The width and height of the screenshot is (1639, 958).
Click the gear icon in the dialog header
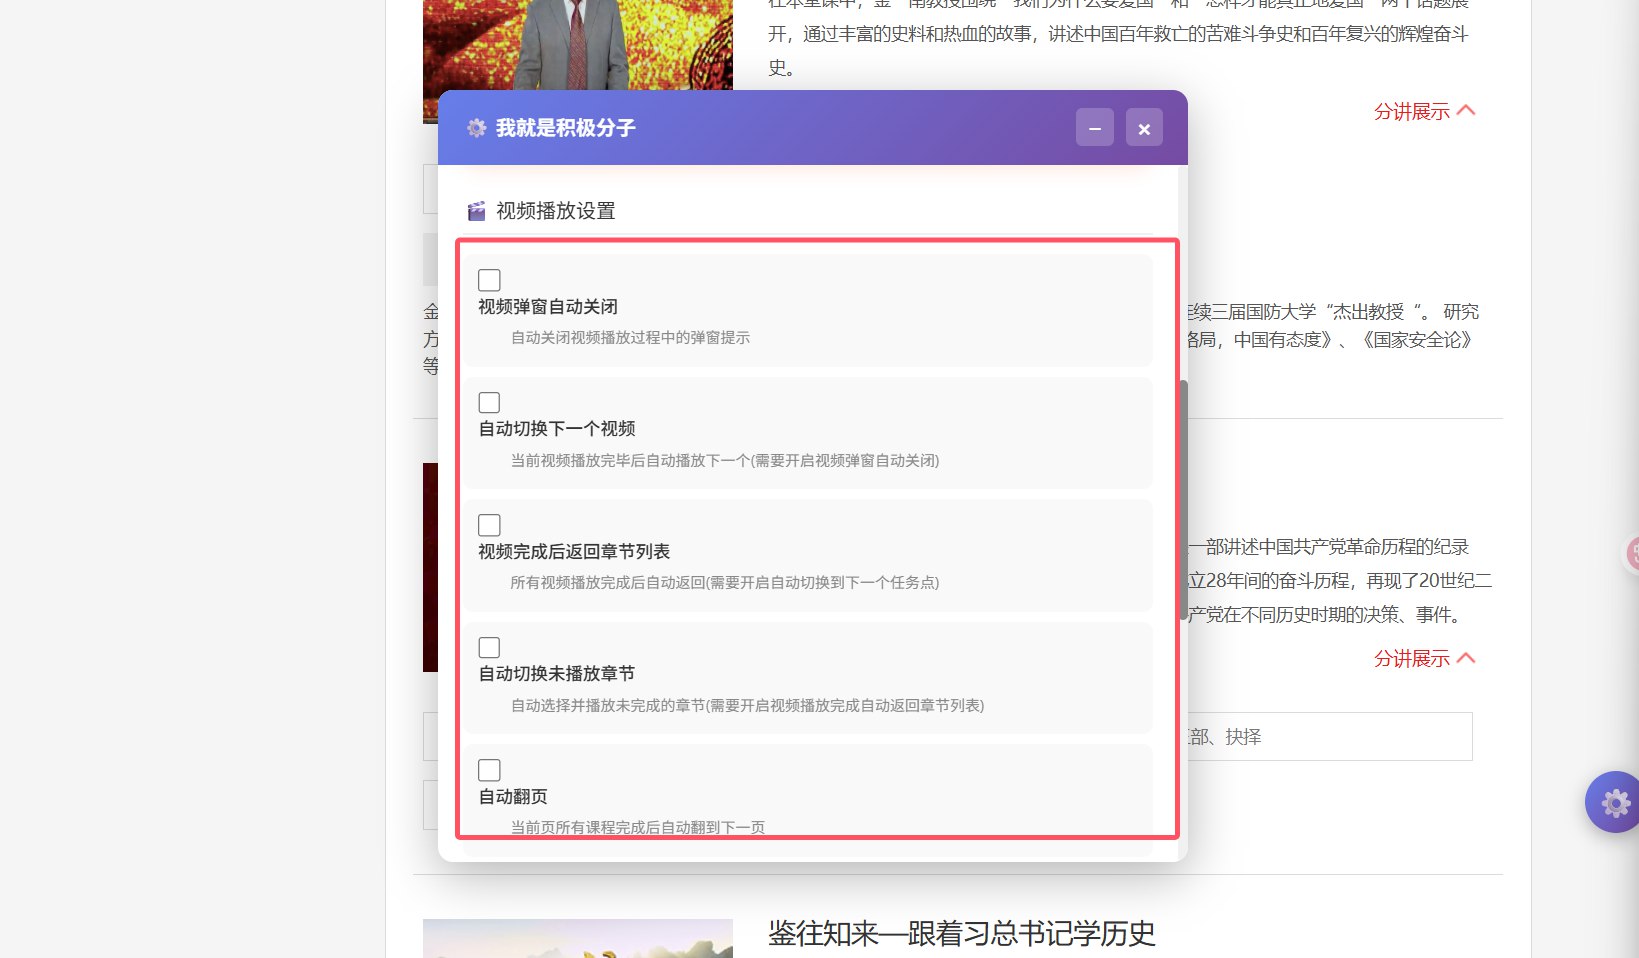pos(477,128)
